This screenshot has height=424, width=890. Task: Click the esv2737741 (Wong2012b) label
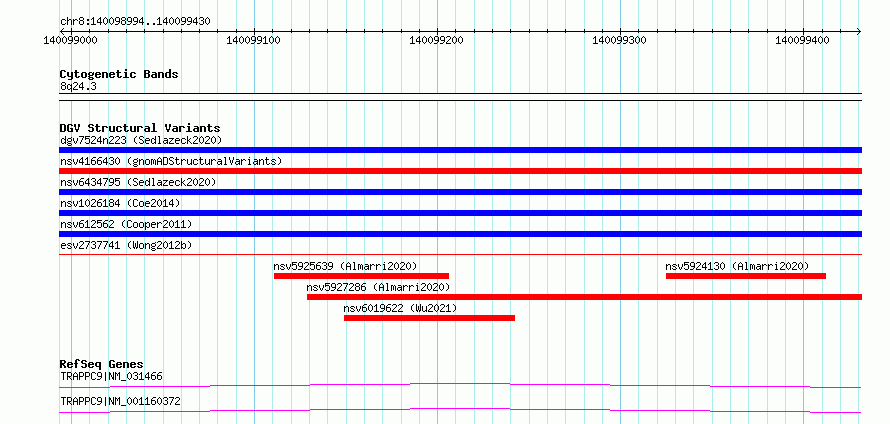point(126,245)
